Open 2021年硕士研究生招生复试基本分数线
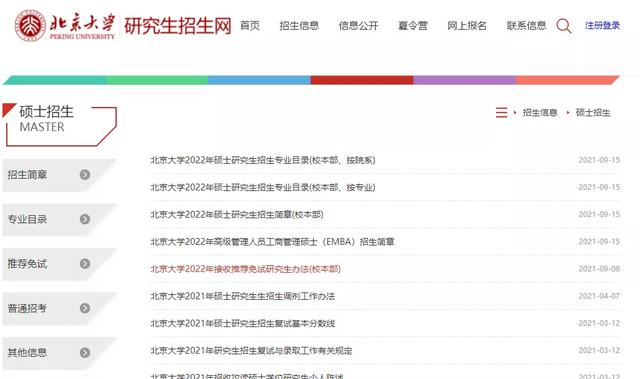640x379 pixels. pos(242,323)
